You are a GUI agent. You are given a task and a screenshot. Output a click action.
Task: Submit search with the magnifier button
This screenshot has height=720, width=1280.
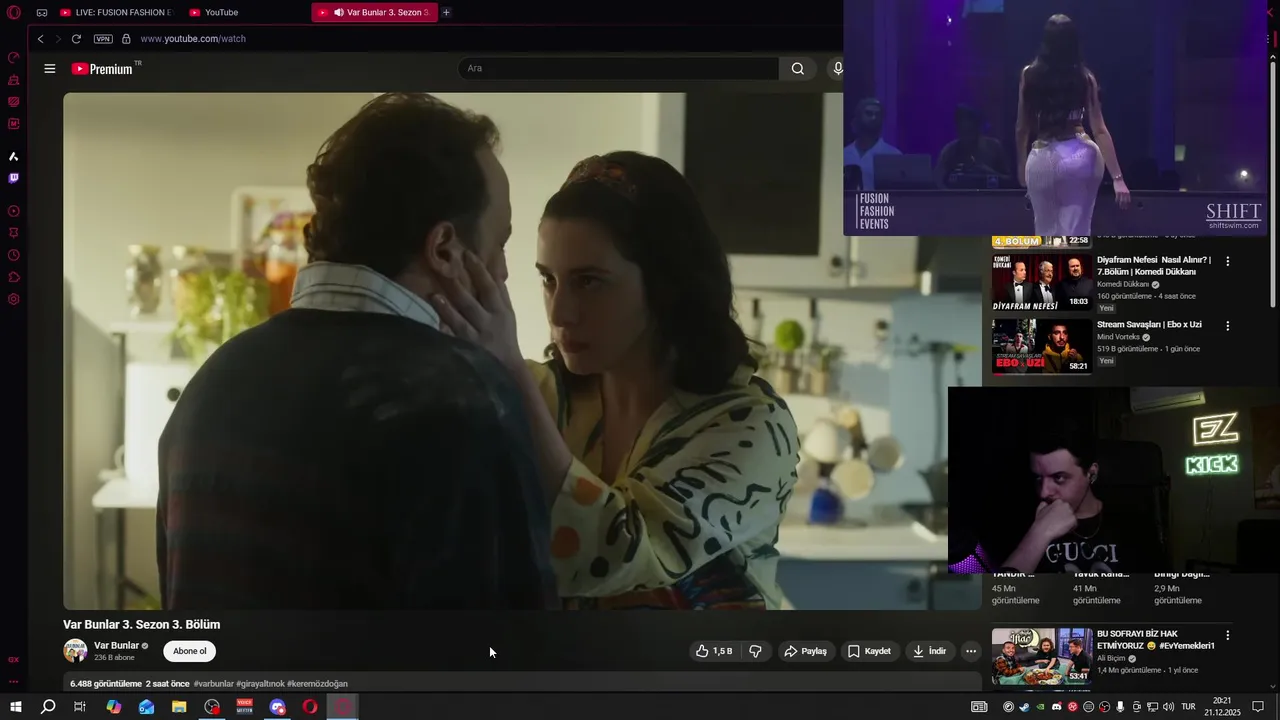pyautogui.click(x=797, y=68)
